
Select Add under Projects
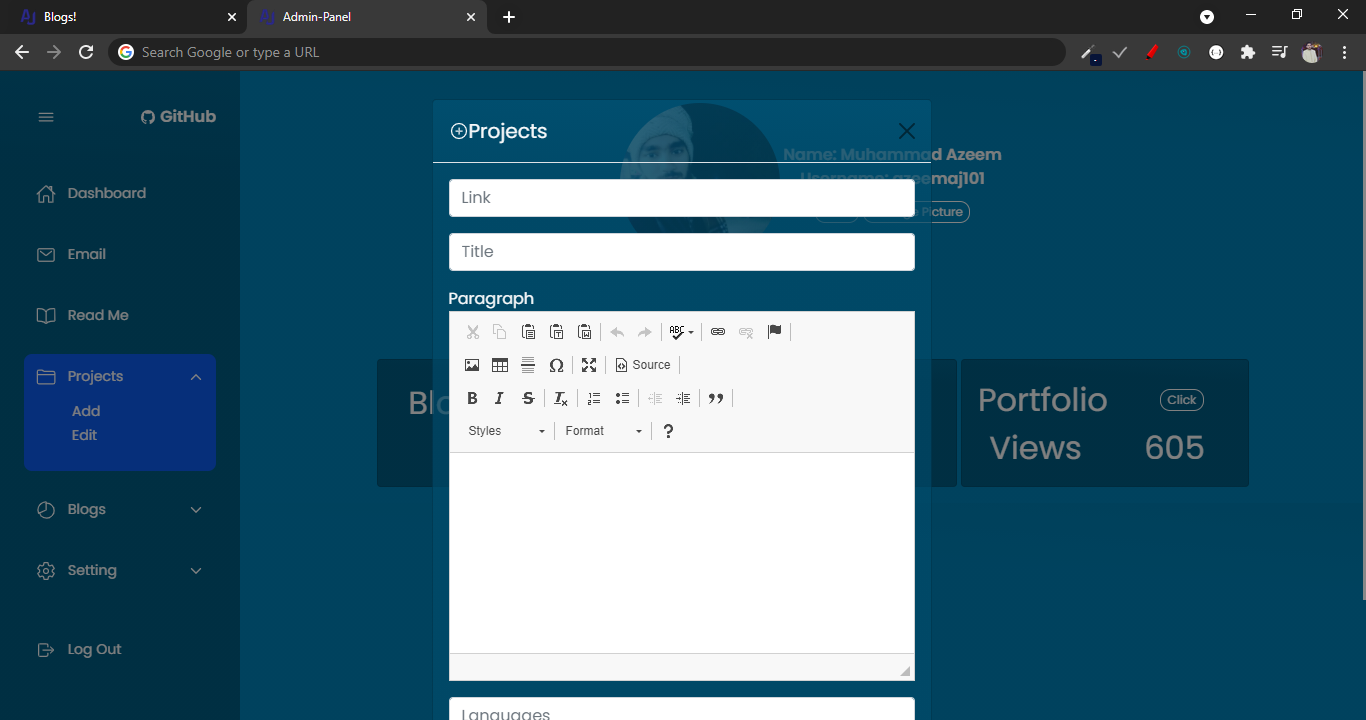coord(86,411)
